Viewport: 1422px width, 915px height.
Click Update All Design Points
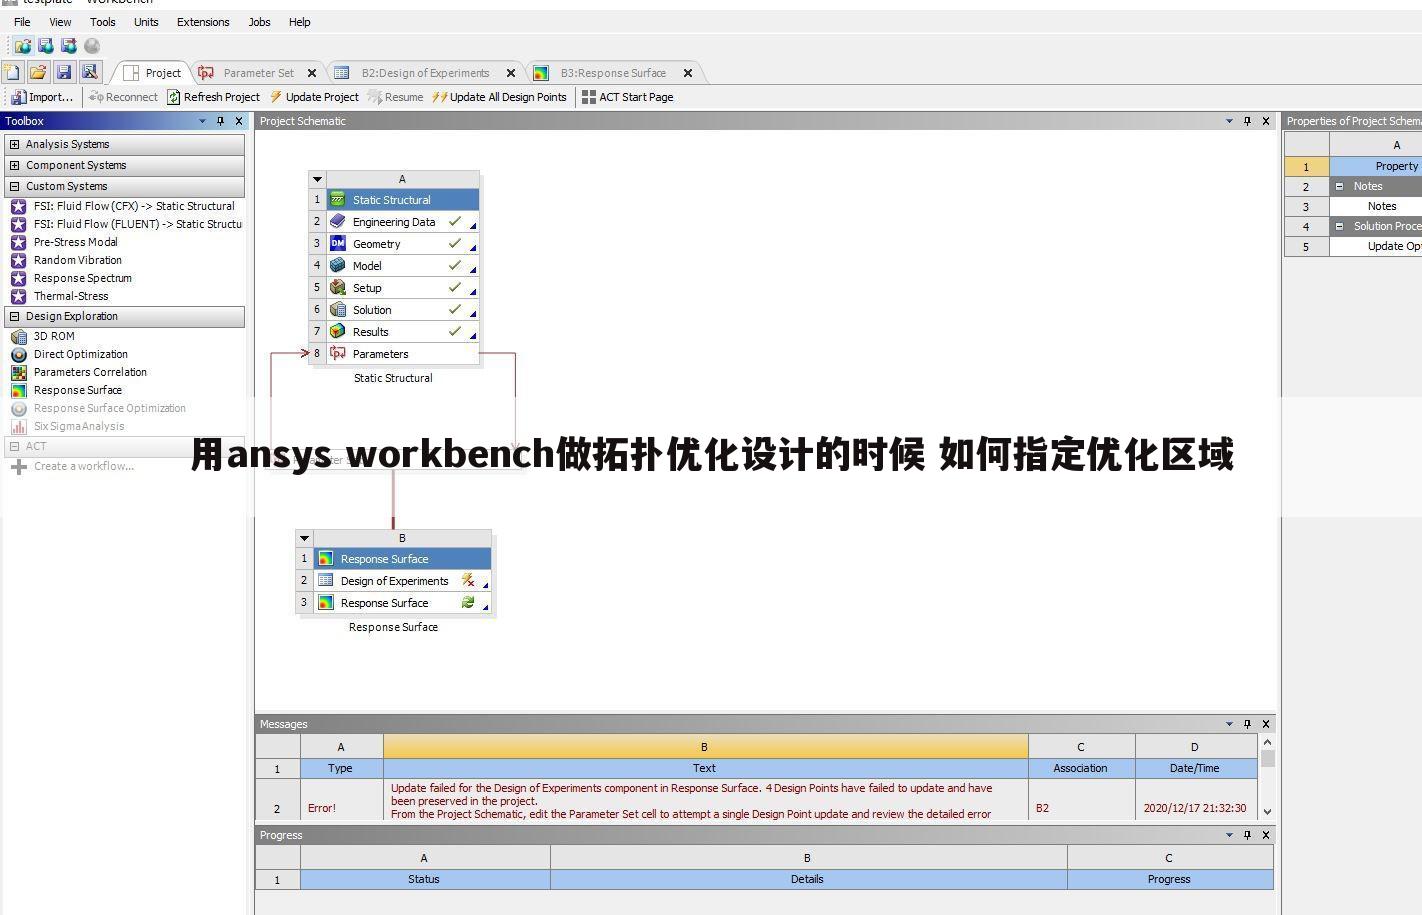click(x=500, y=96)
